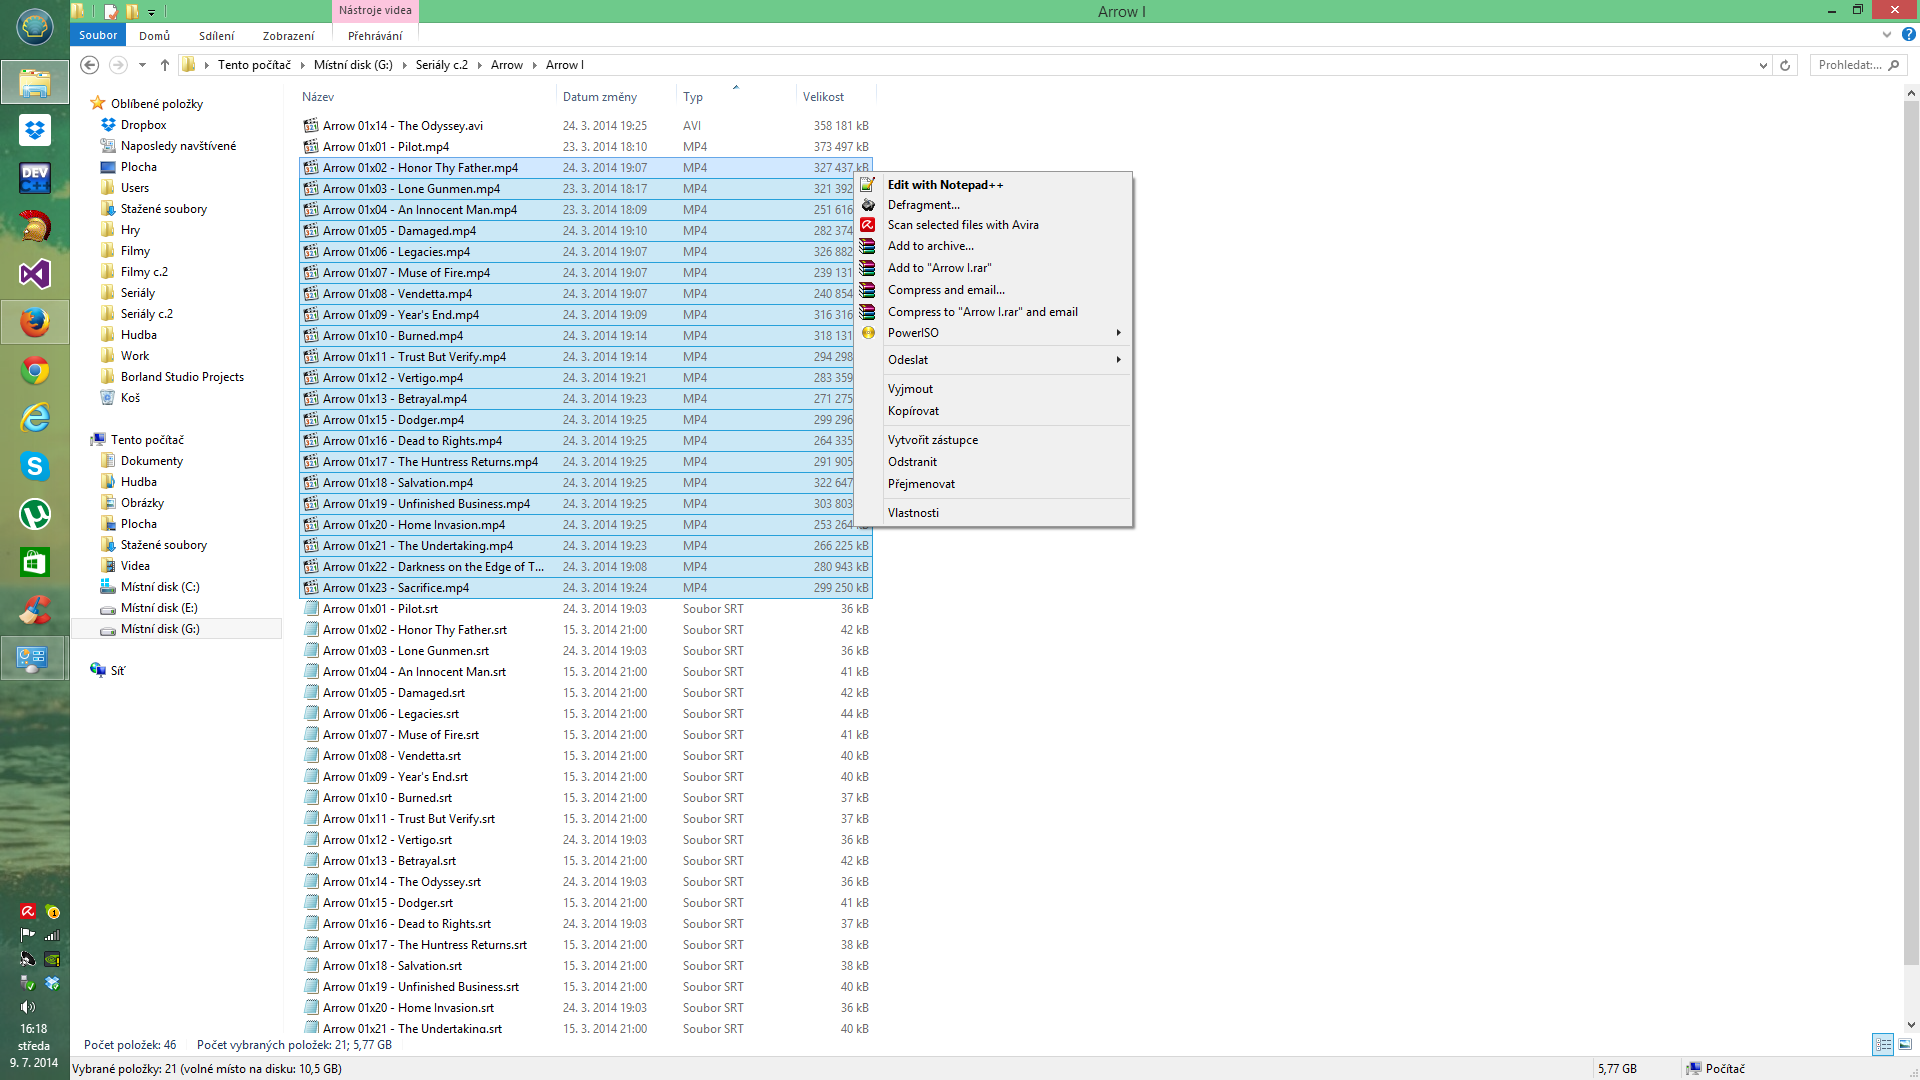1920x1080 pixels.
Task: Switch to the large thumbnails view icon
Action: tap(1905, 1044)
